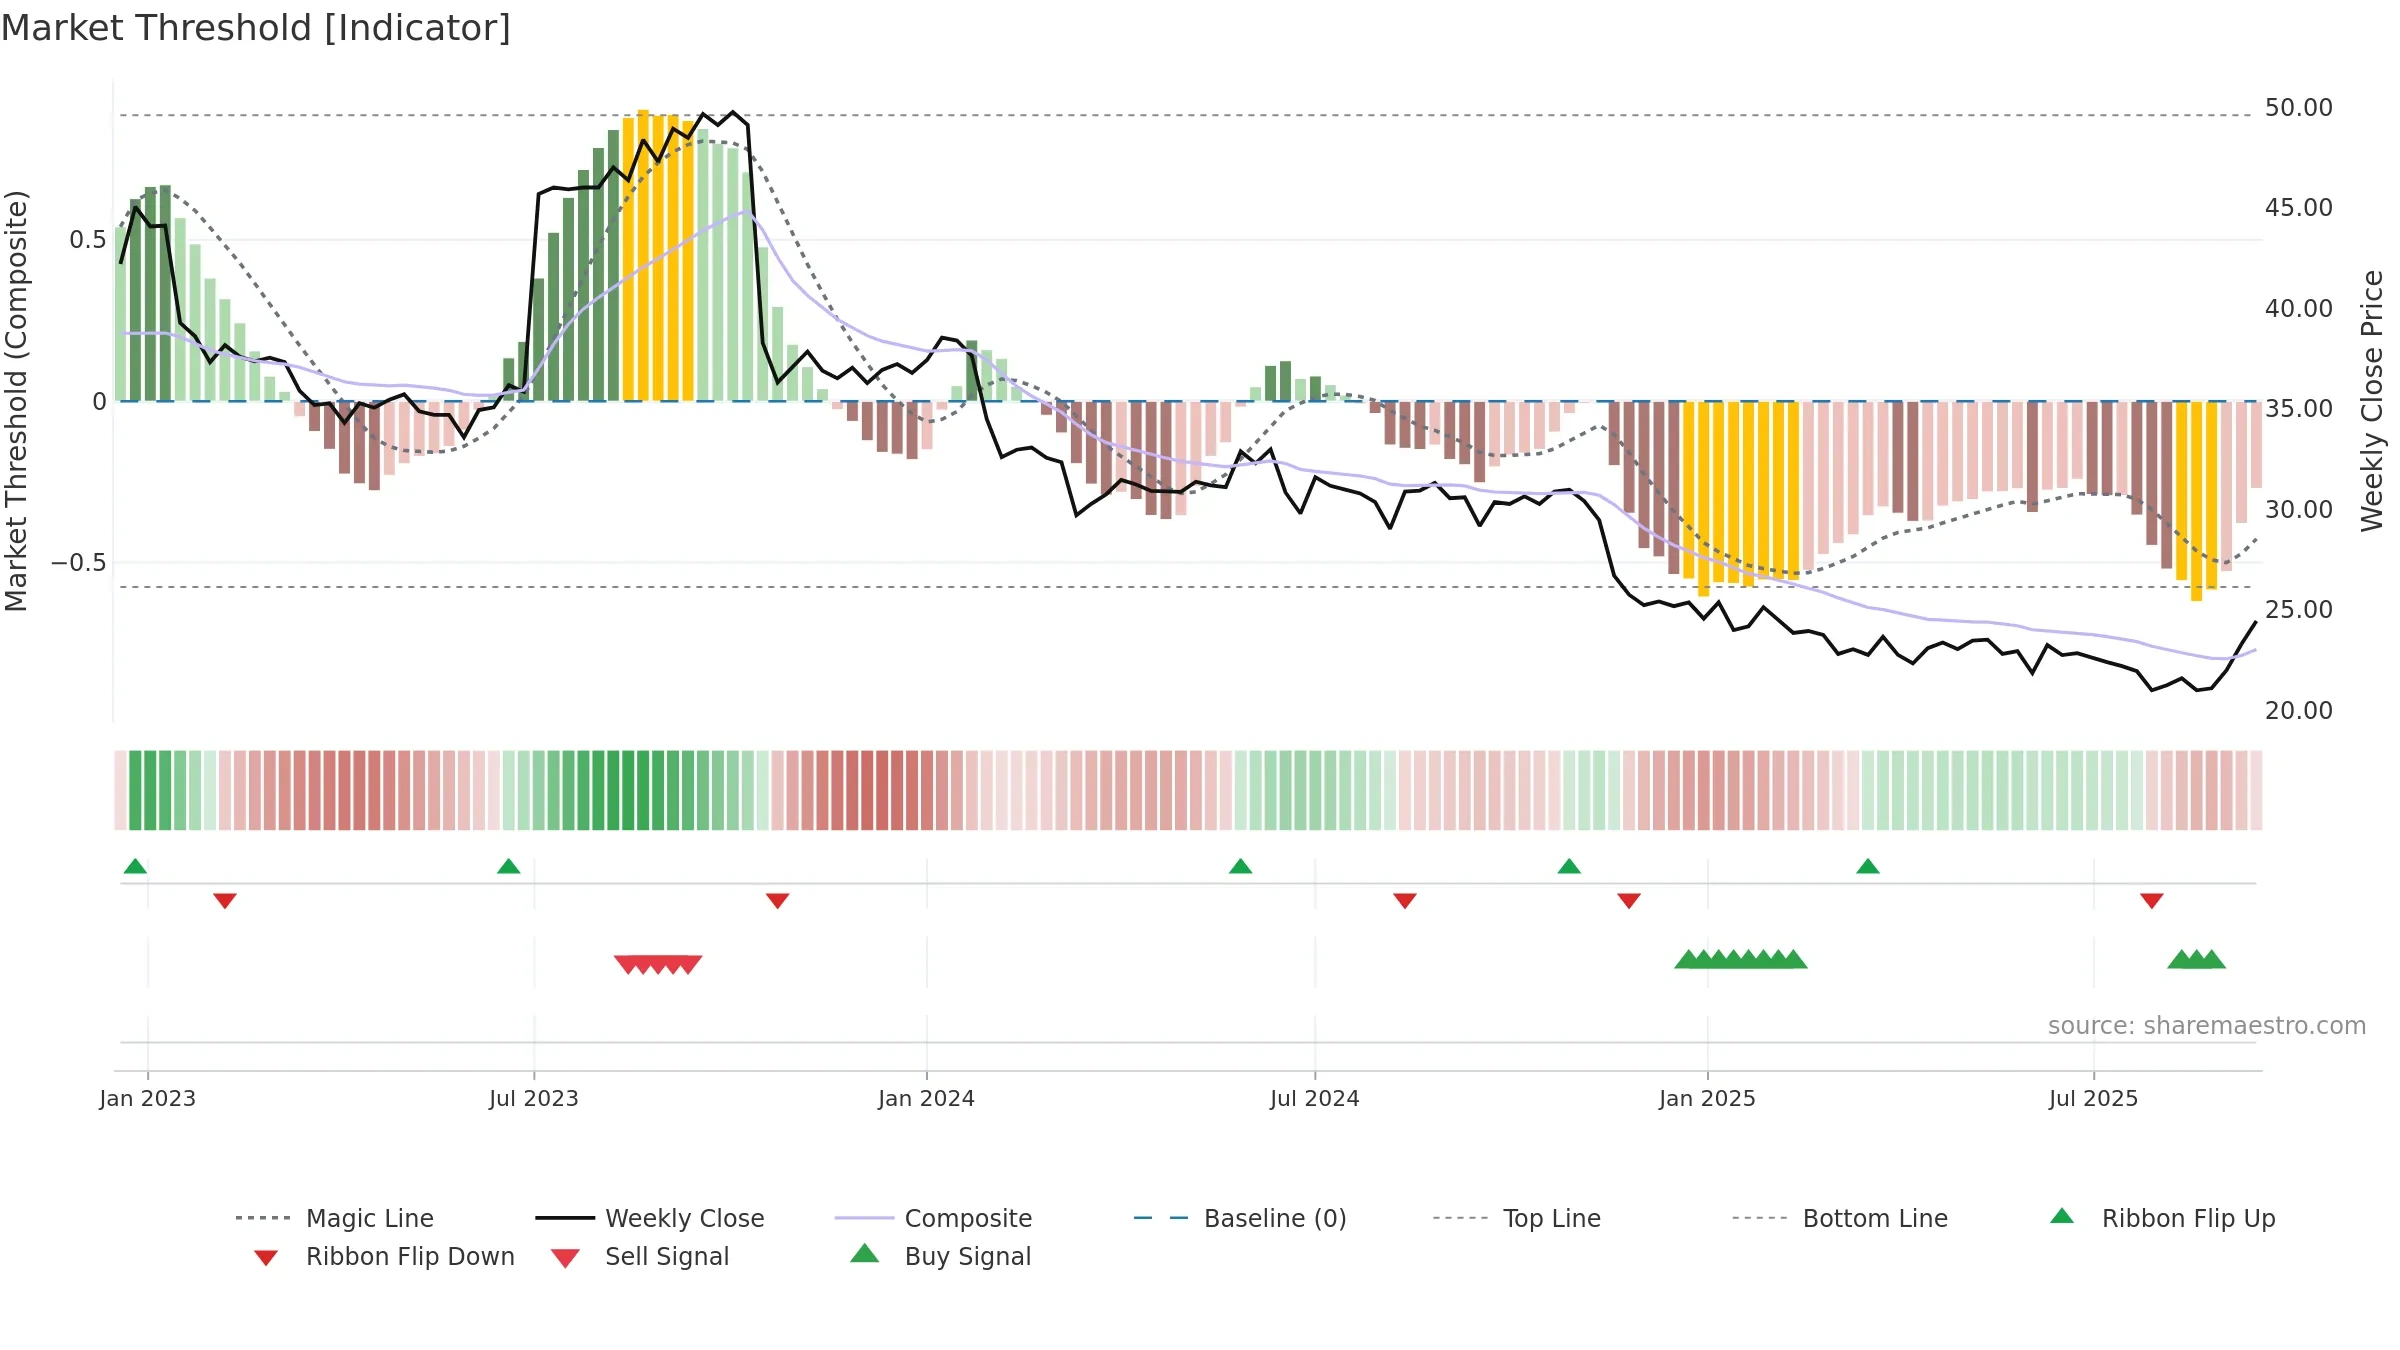The image size is (2400, 1350).
Task: Click the green Ribbon Flip Up legend triangle
Action: tap(2062, 1216)
